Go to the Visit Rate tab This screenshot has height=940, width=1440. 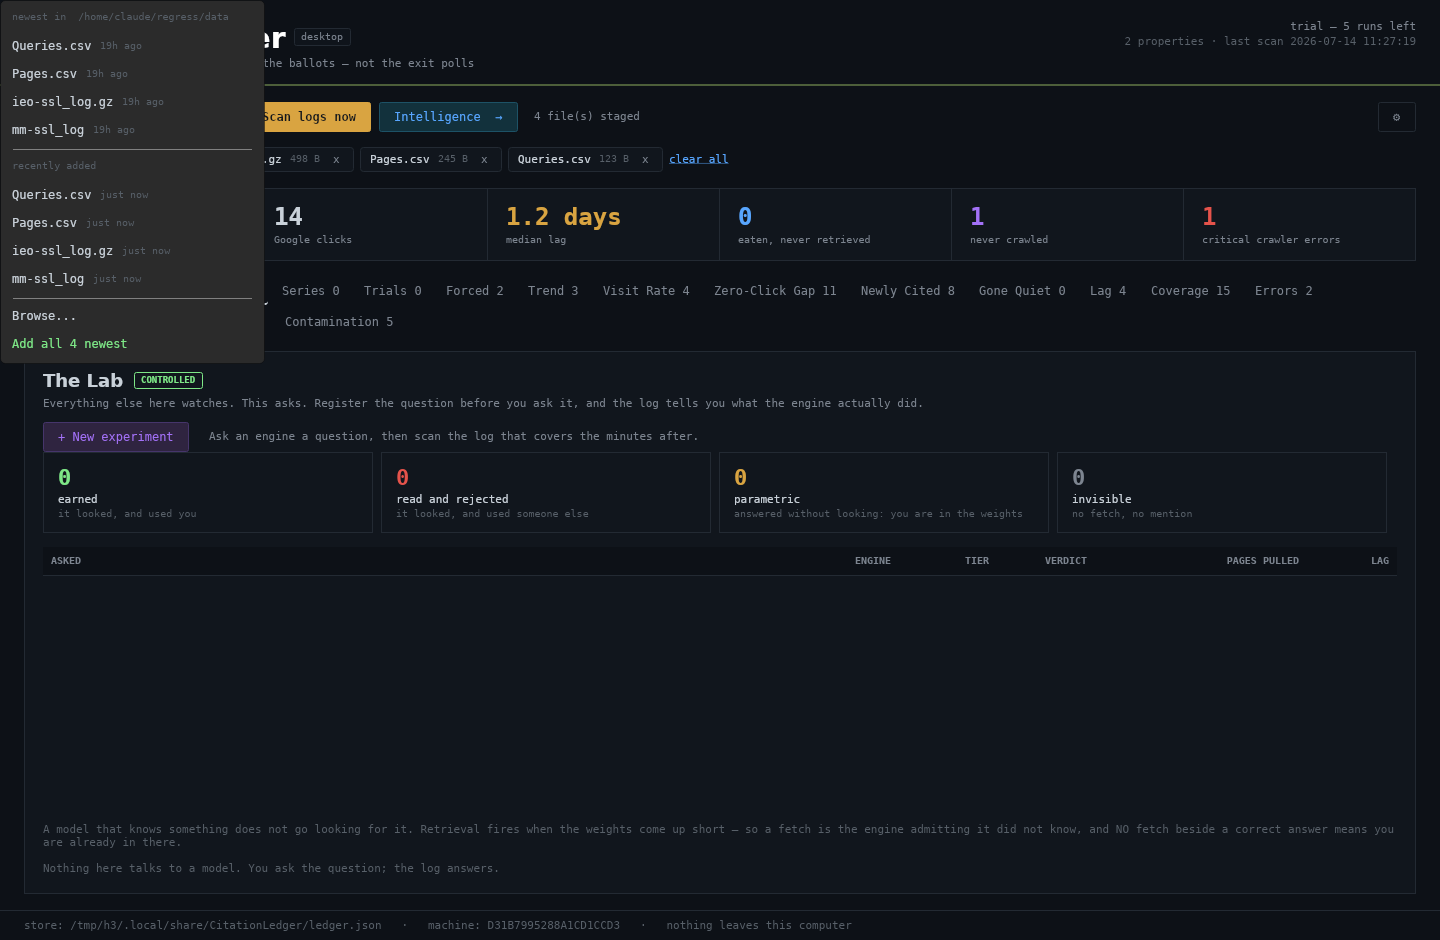tap(646, 291)
